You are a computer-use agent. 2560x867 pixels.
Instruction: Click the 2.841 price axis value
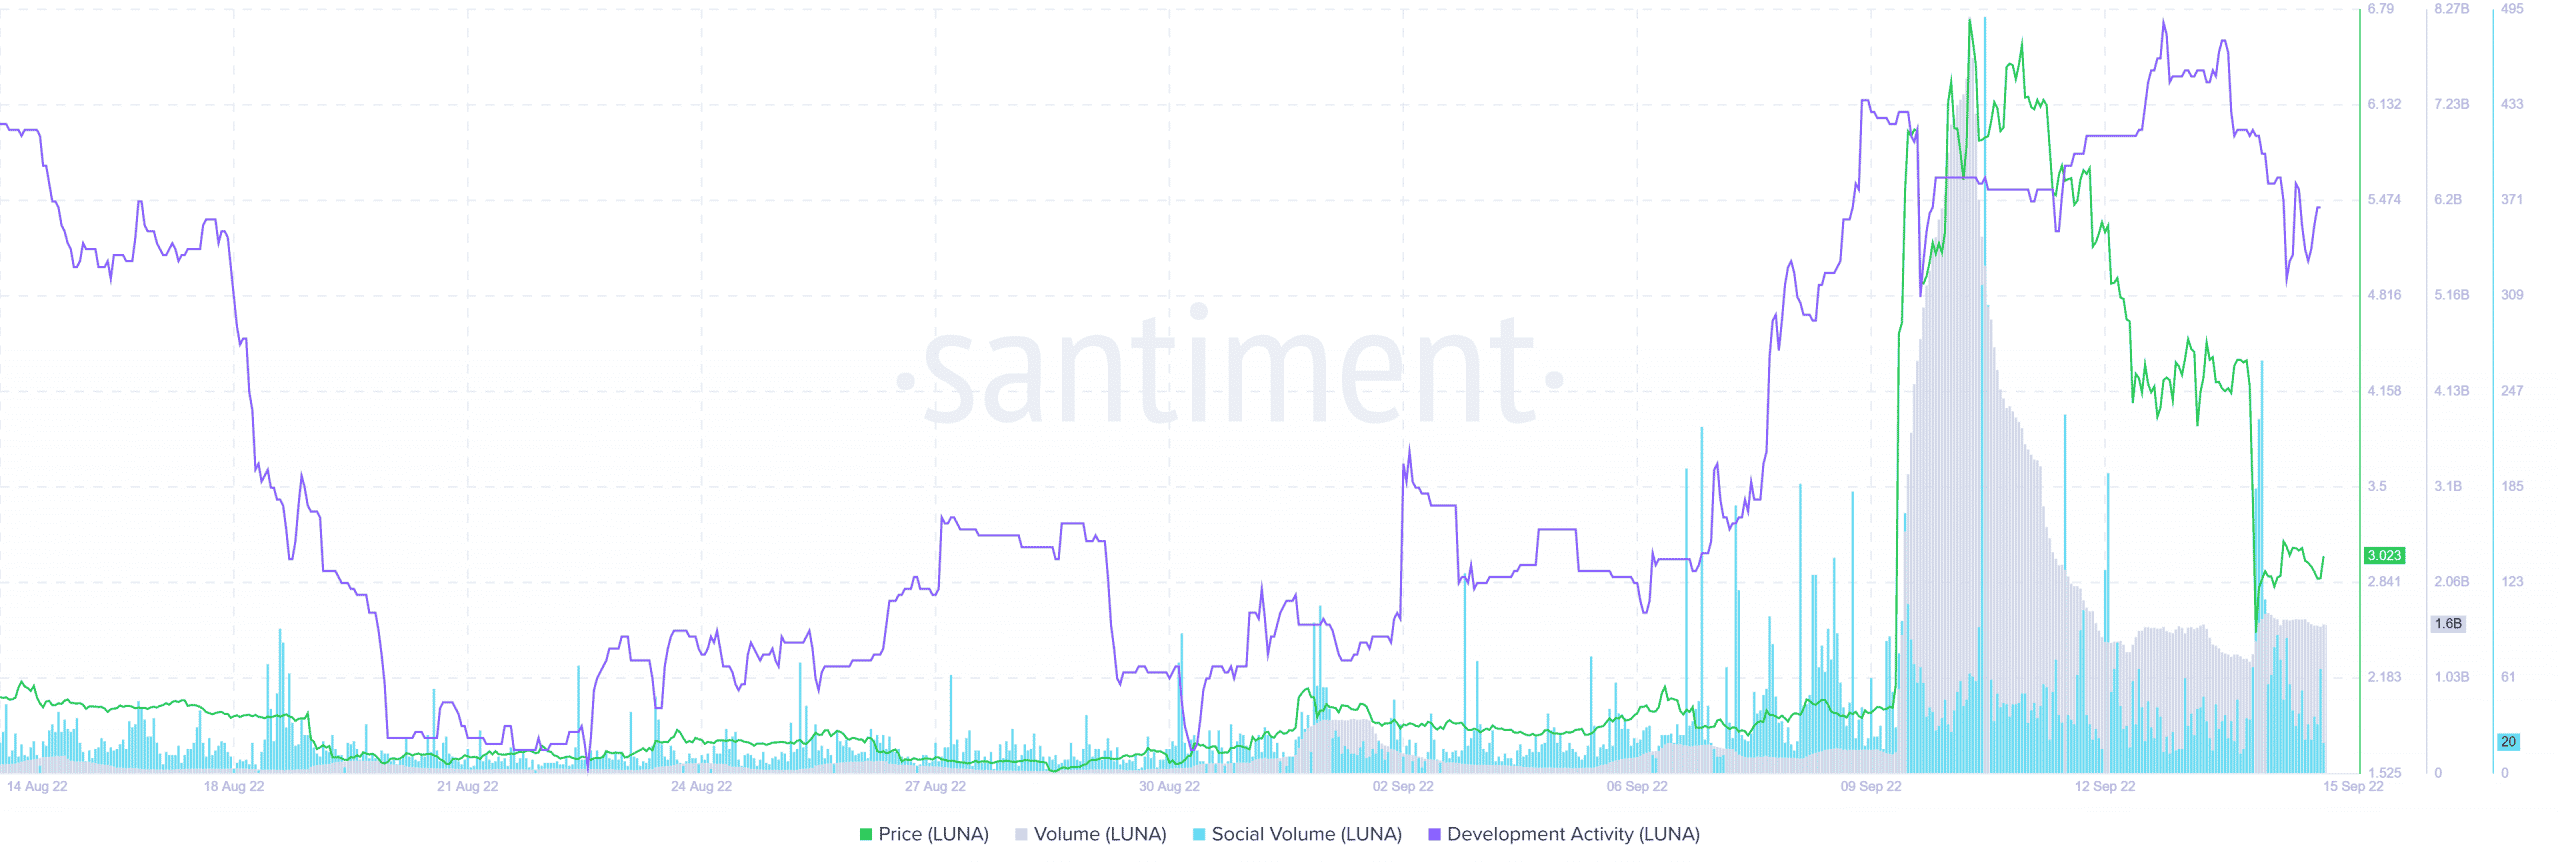[2384, 581]
